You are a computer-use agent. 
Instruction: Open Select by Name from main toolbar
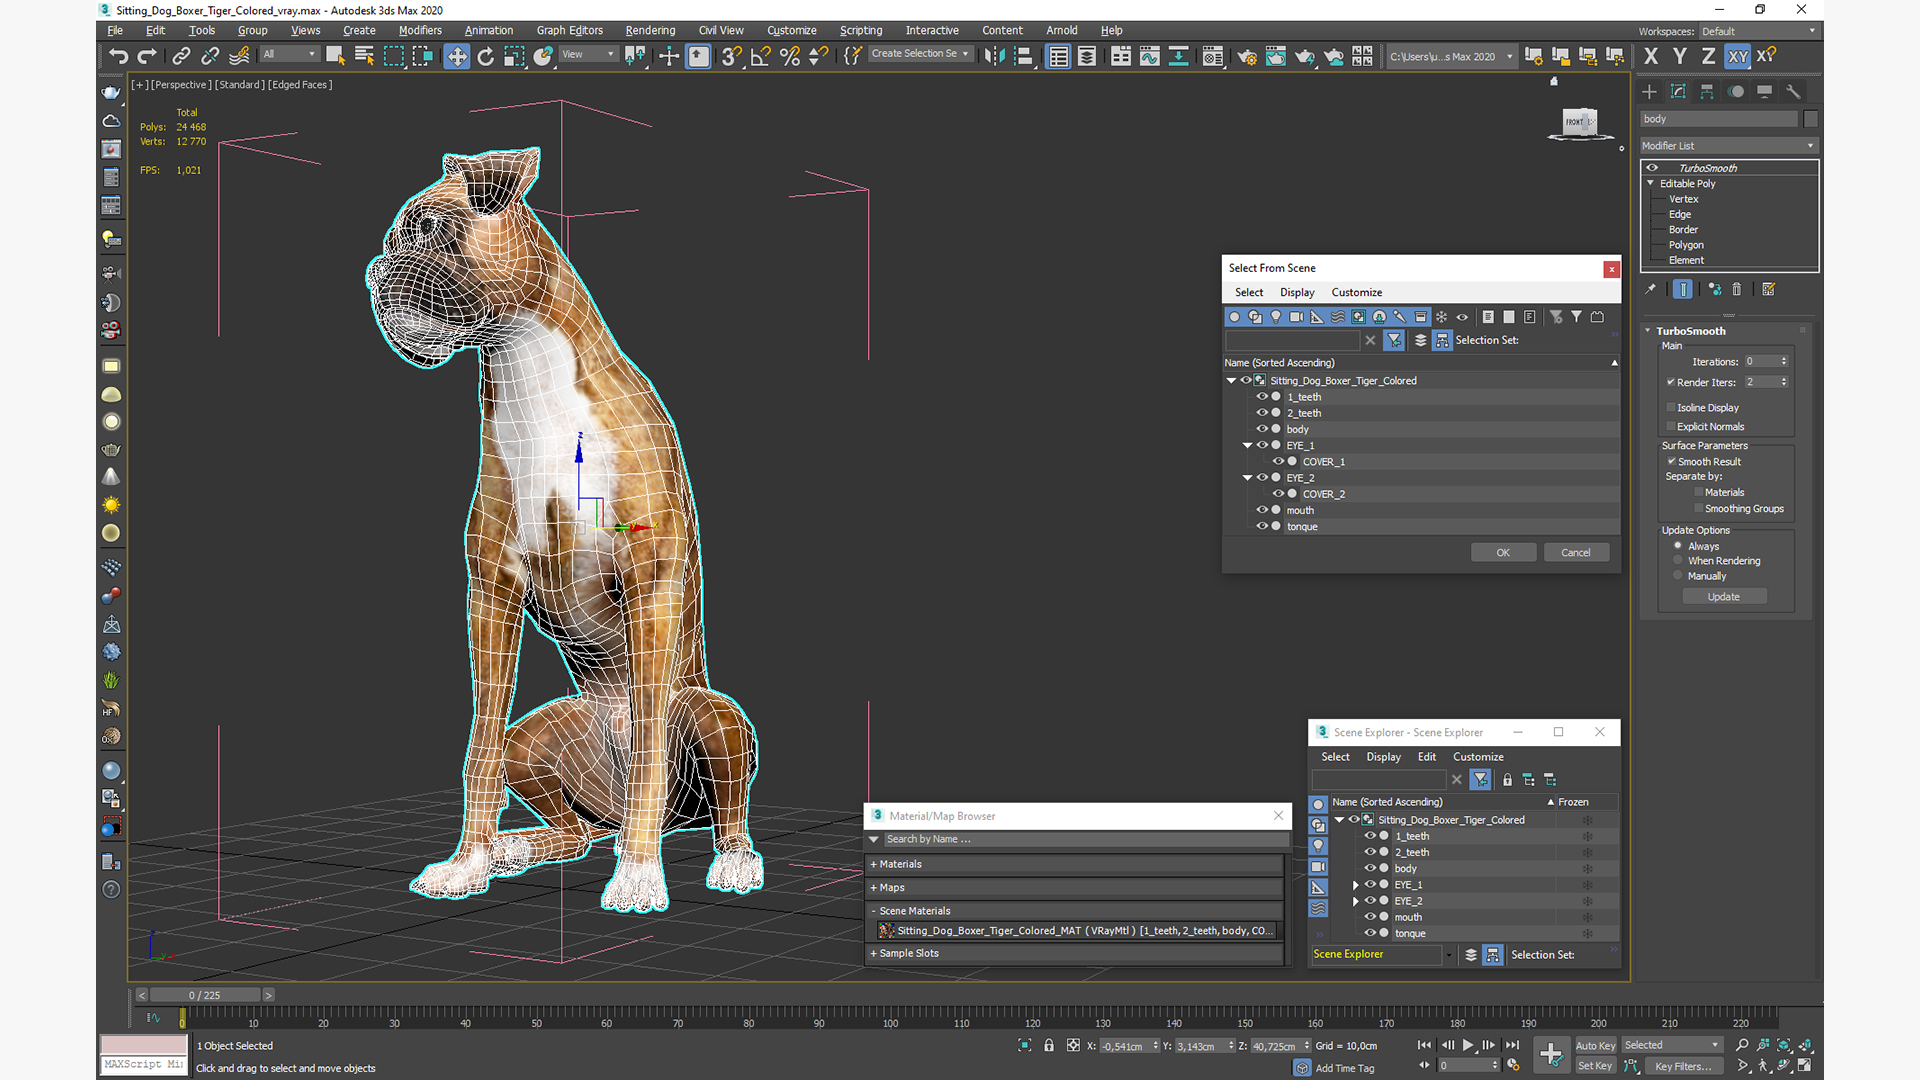(364, 56)
